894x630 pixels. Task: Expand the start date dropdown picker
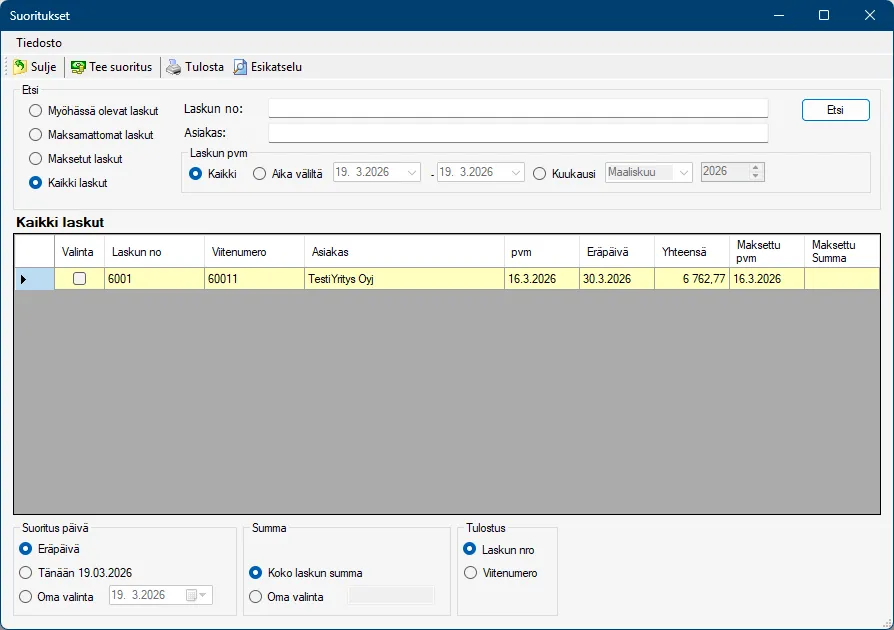(413, 173)
